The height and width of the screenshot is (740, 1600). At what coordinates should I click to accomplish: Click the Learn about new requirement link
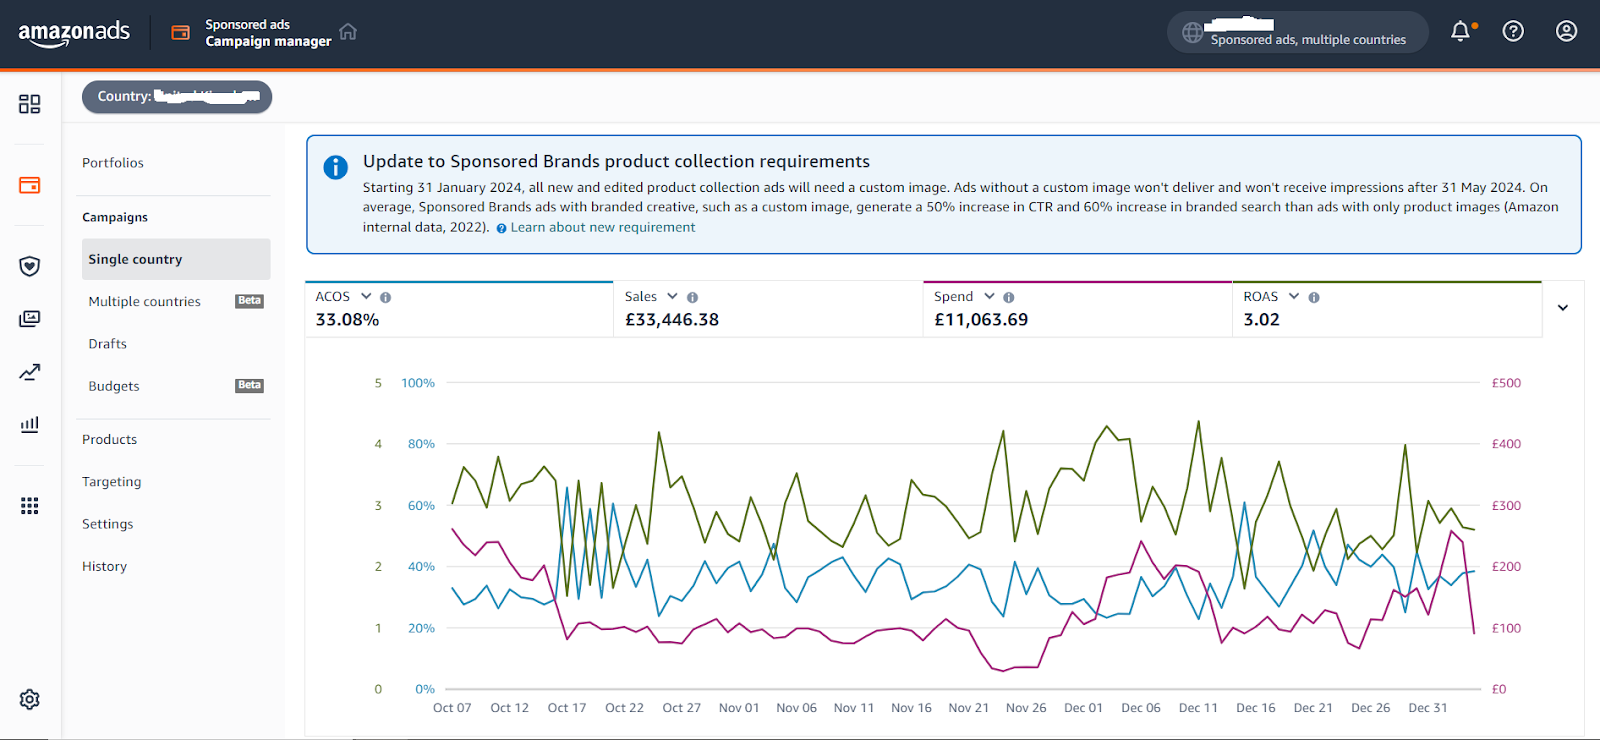[x=602, y=228]
